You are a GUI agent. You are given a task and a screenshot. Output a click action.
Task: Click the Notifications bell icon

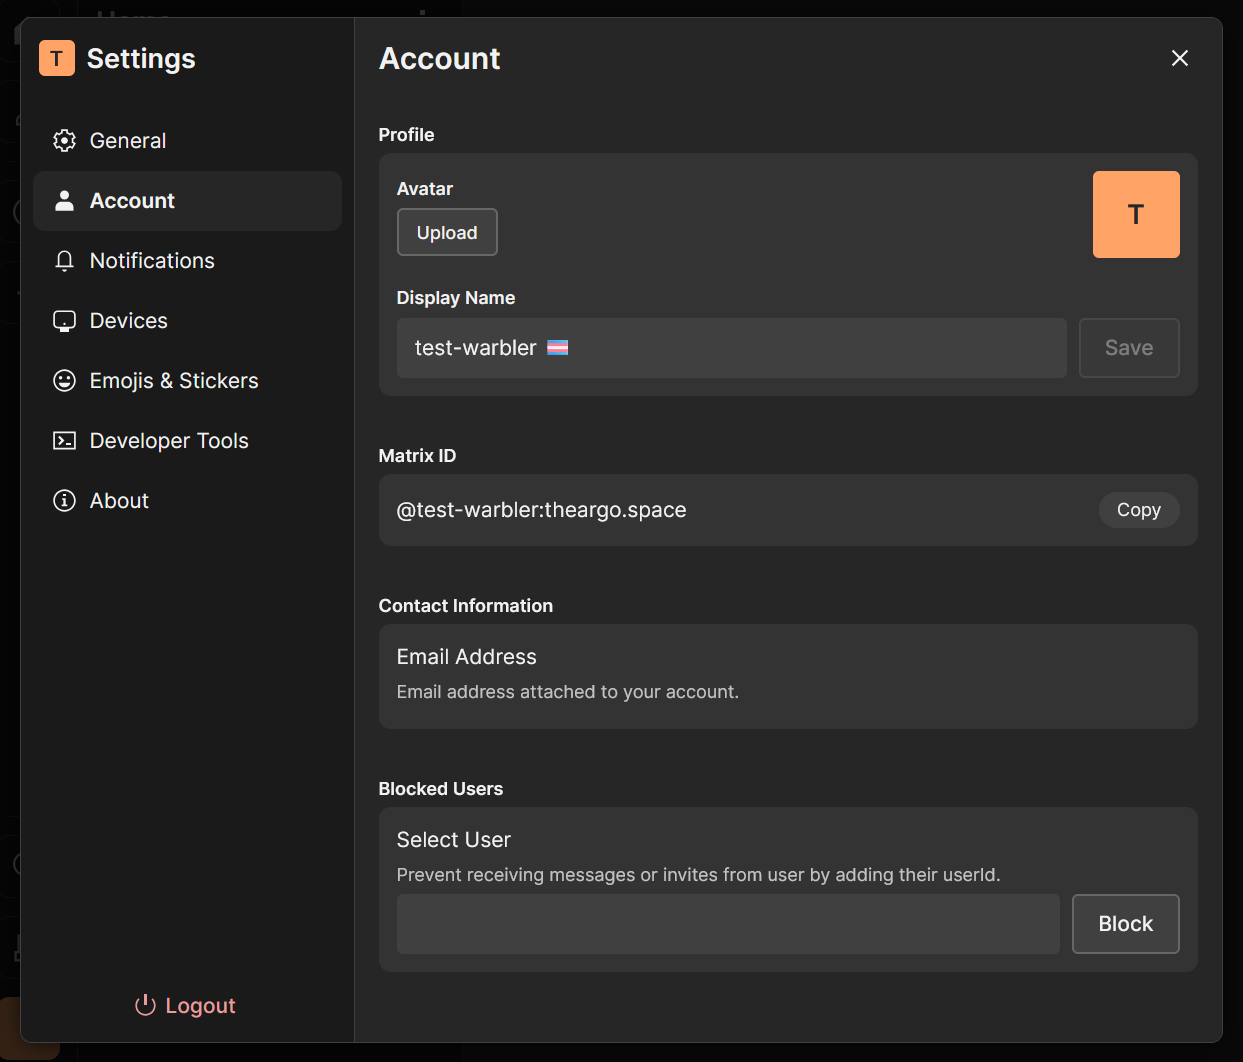pos(64,260)
